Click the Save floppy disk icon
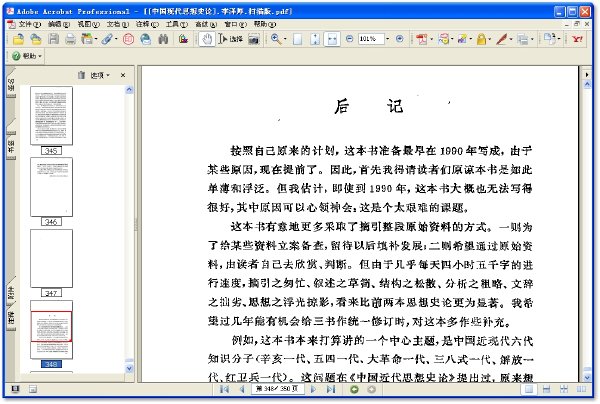This screenshot has height=404, width=600. (54, 39)
